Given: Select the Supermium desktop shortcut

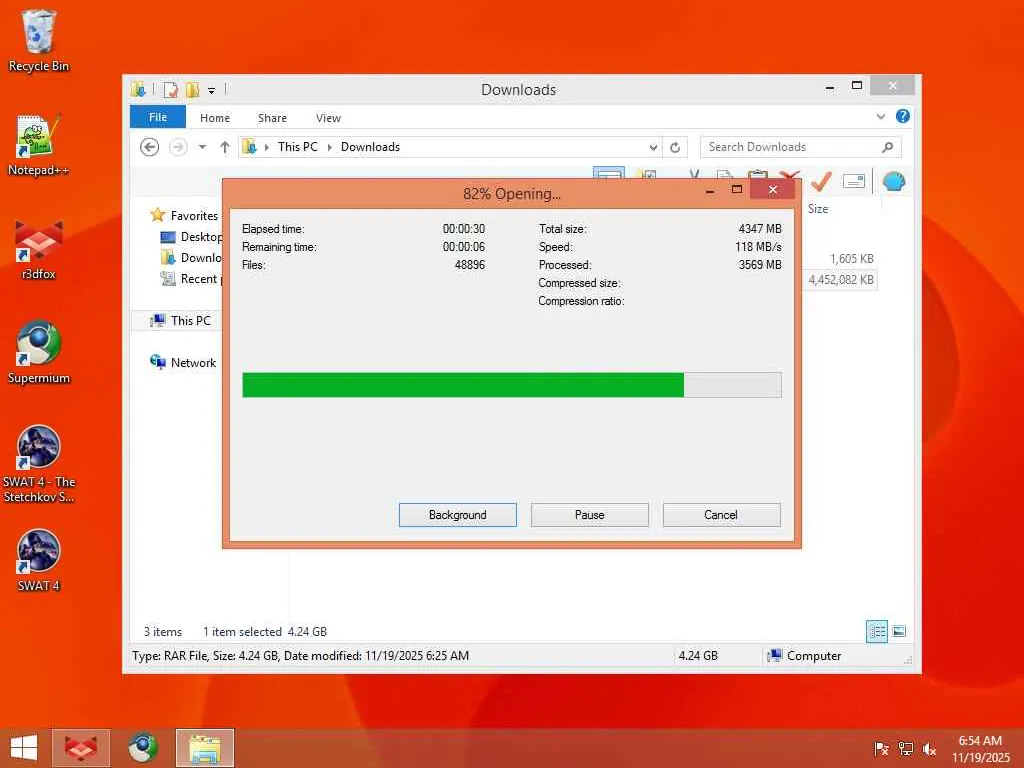Looking at the screenshot, I should pyautogui.click(x=38, y=353).
